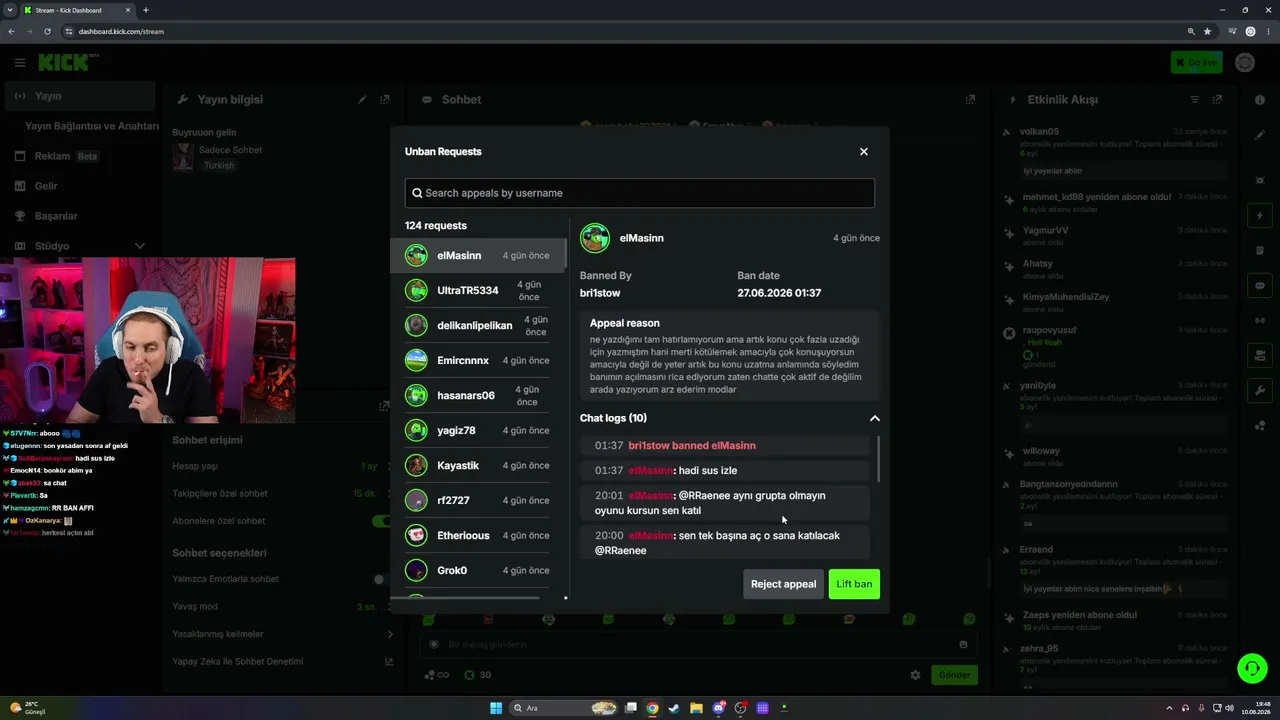Toggle the activity feed lightning icon in right toolbar
This screenshot has height=720, width=1280.
[x=1259, y=215]
